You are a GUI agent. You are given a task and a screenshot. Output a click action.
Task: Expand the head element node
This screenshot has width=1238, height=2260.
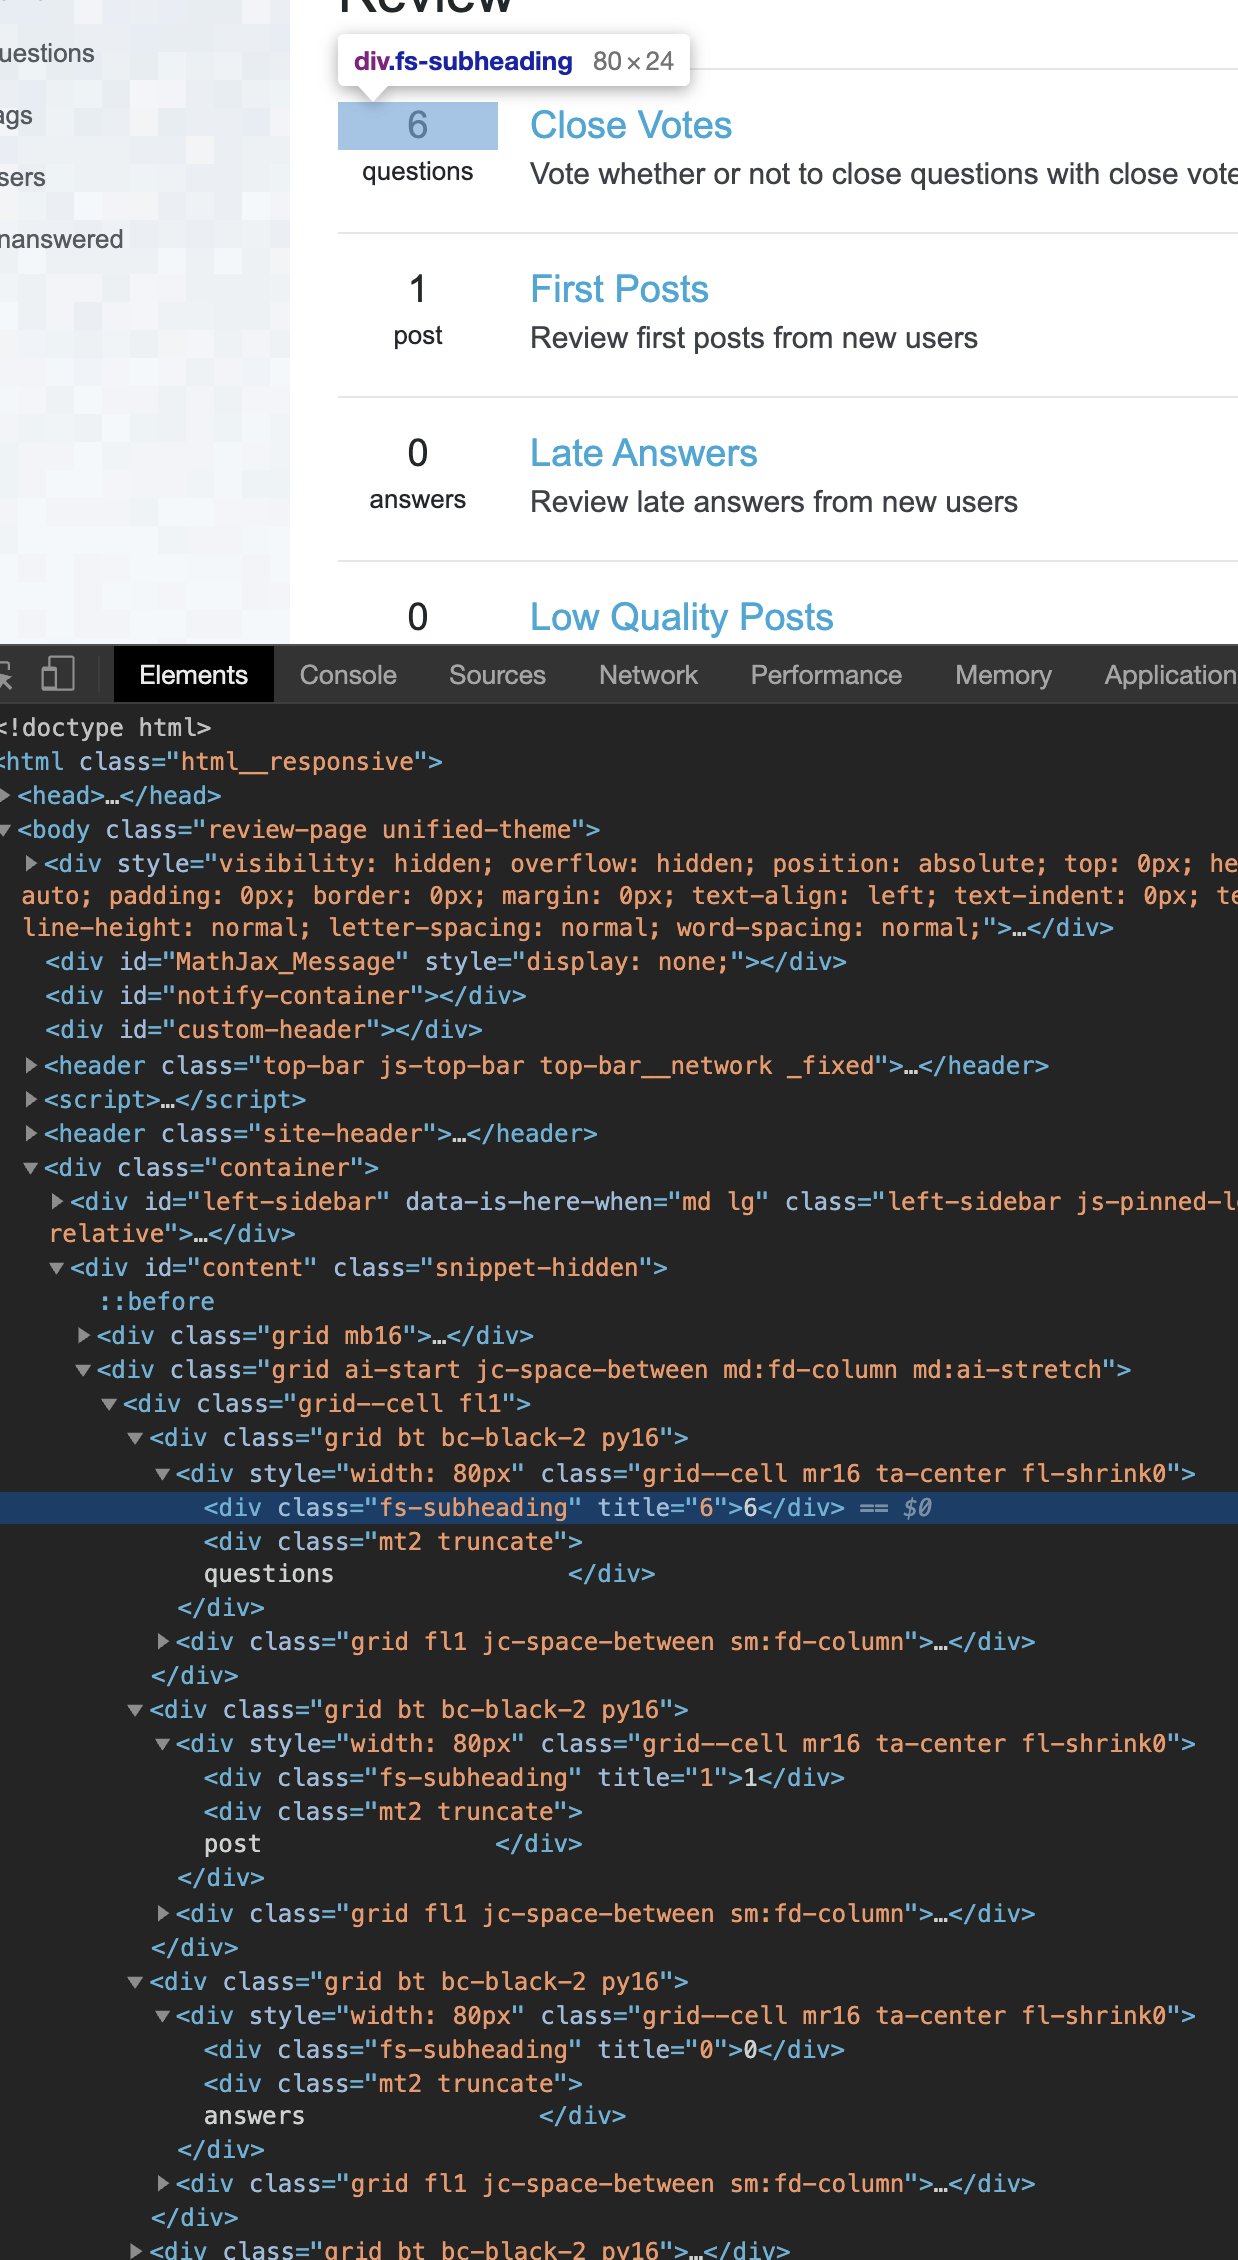pos(6,795)
